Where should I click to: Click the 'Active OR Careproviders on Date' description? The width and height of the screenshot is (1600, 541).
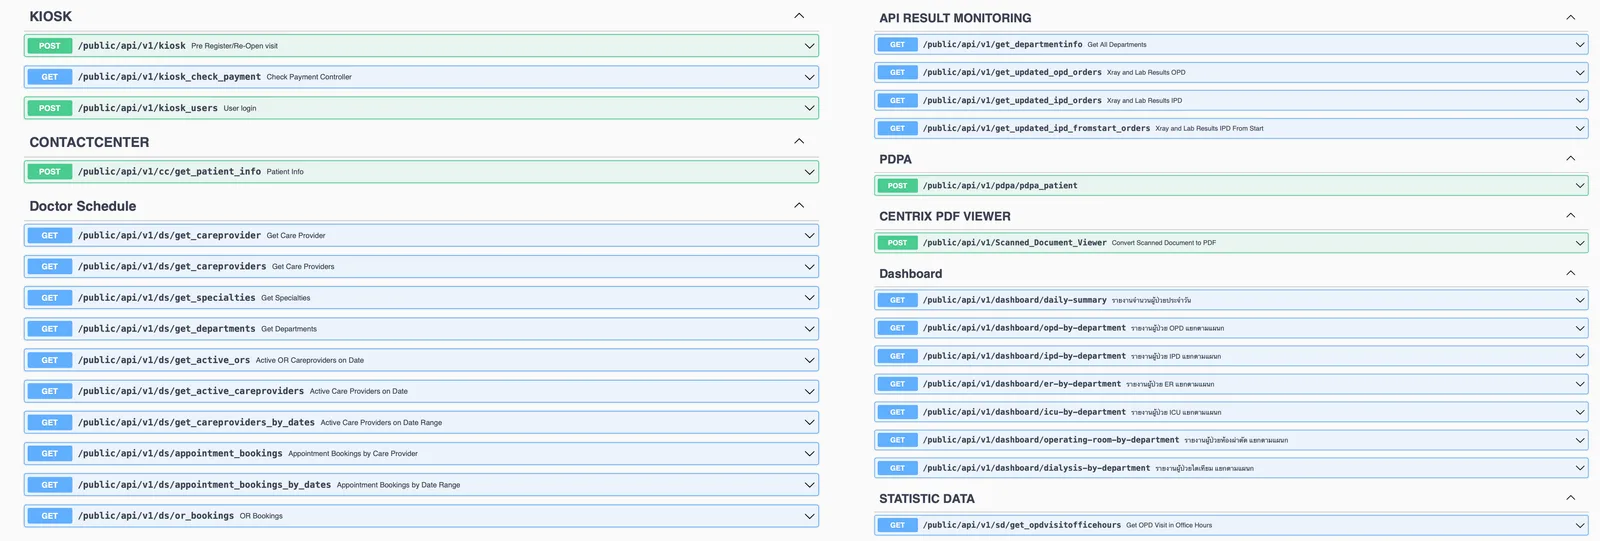click(310, 360)
